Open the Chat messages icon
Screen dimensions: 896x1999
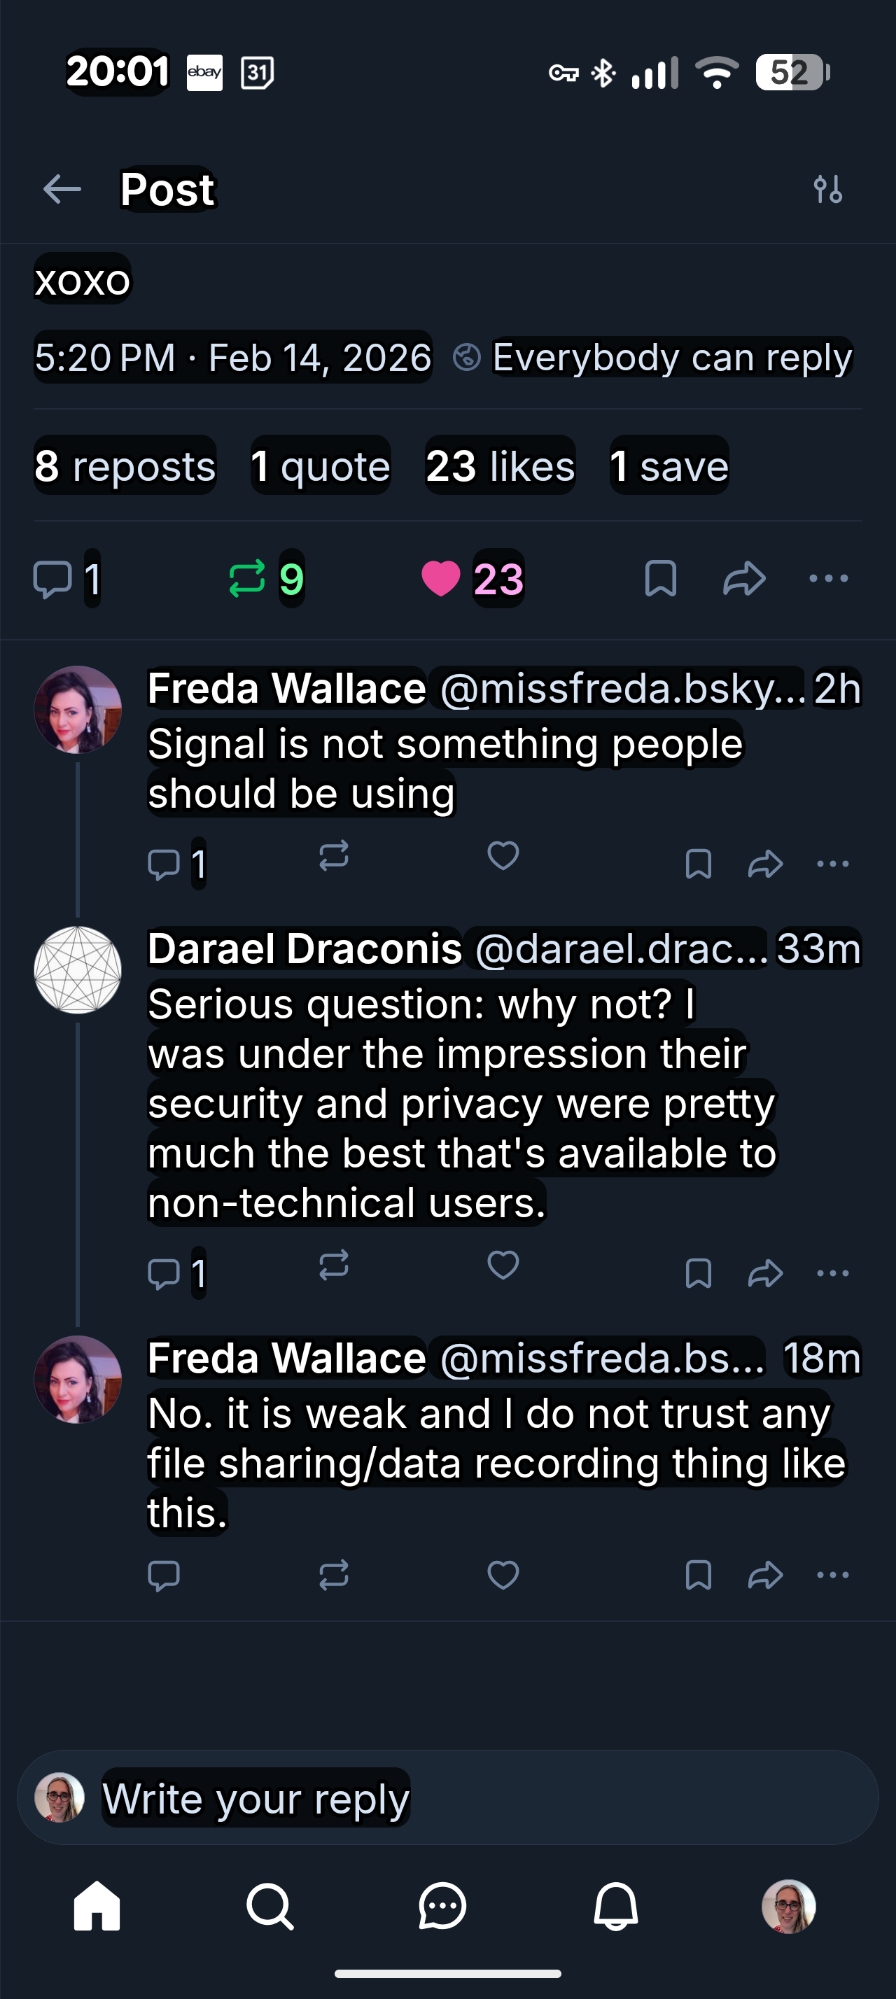(442, 1906)
